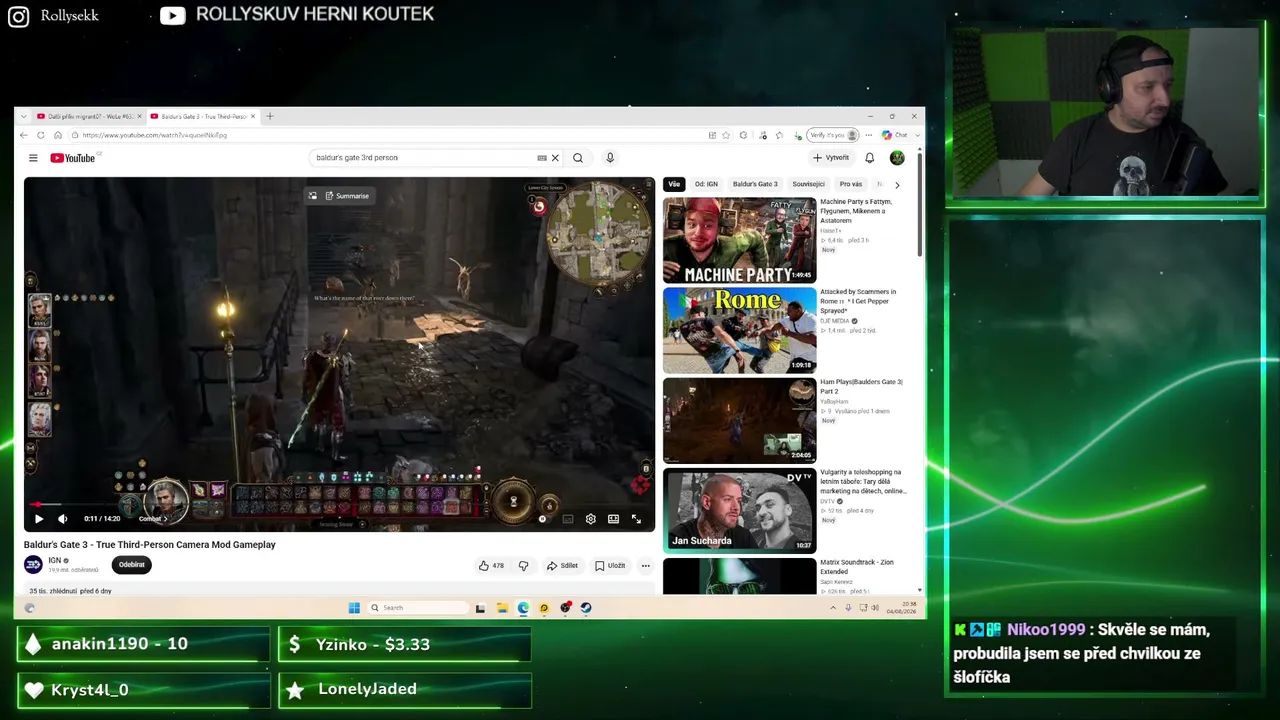This screenshot has height=720, width=1280.
Task: Click the Vytvořit create button
Action: 831,158
